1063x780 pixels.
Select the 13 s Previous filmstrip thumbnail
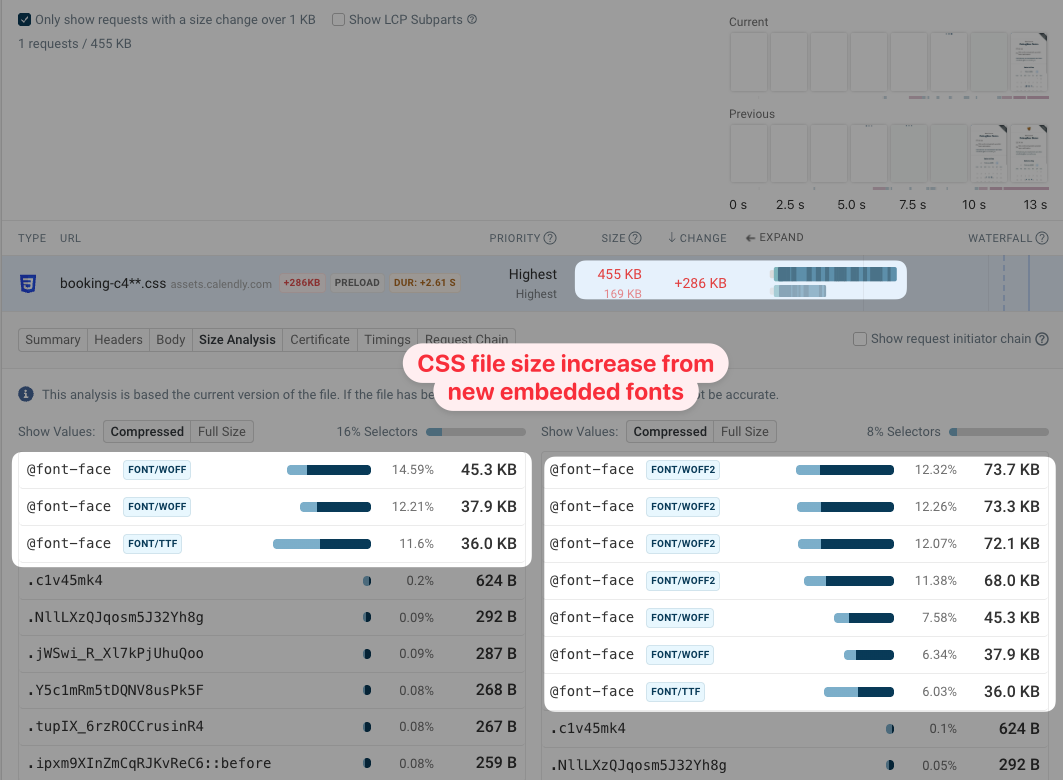1031,153
